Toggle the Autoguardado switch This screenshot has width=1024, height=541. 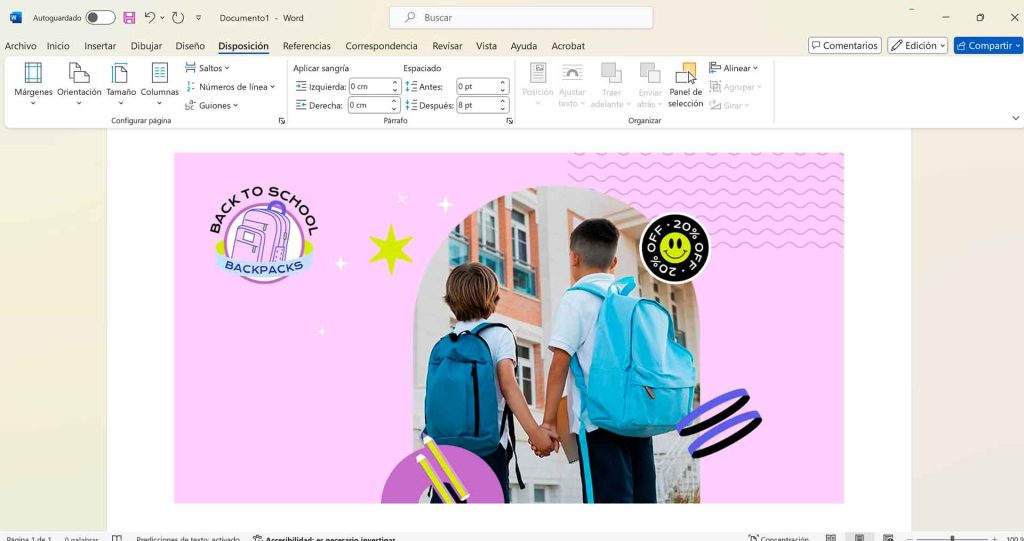point(101,18)
